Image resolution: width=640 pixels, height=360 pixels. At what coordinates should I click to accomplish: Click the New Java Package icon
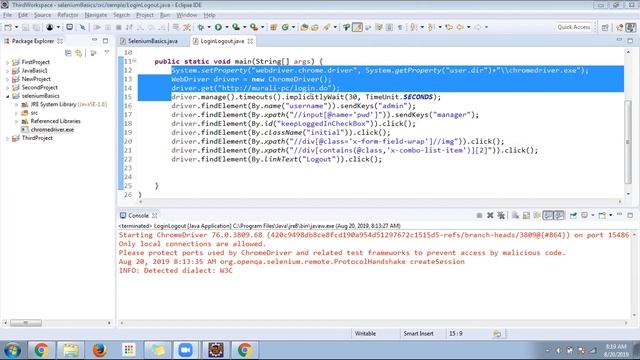point(273,27)
